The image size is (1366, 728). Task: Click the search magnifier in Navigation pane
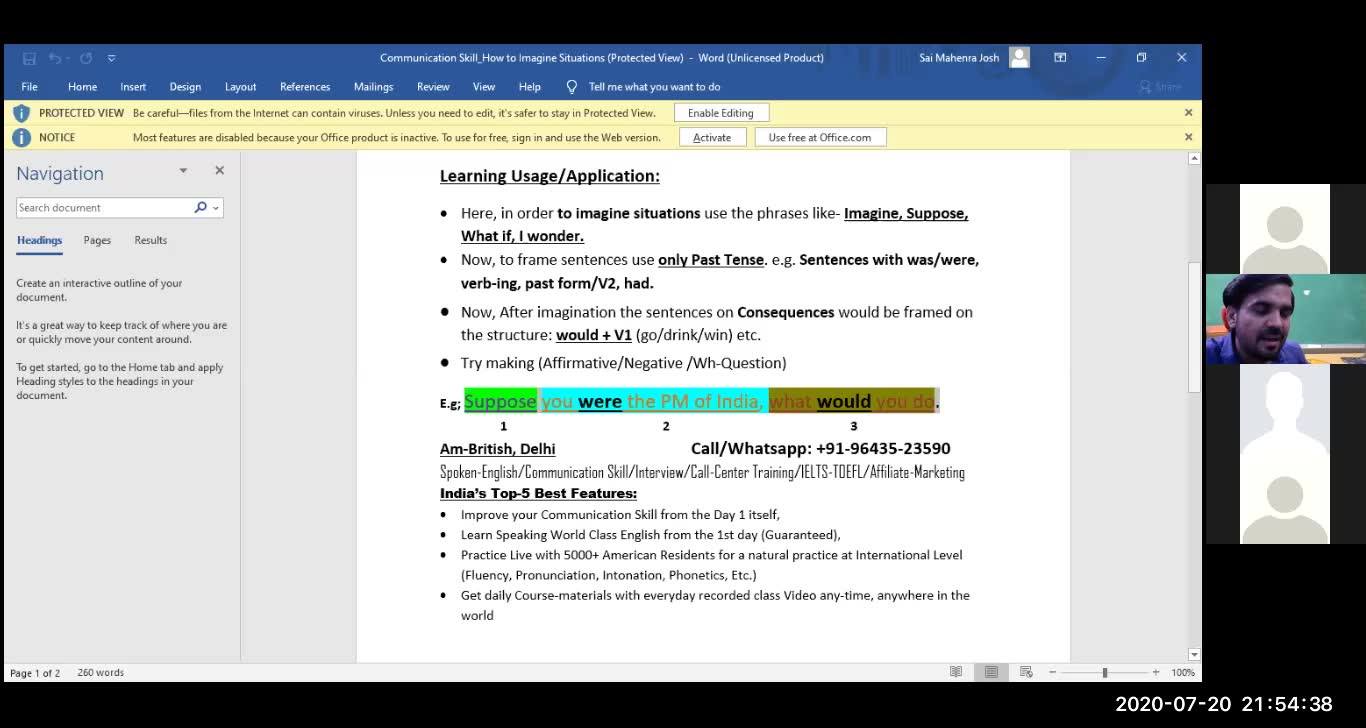click(201, 208)
